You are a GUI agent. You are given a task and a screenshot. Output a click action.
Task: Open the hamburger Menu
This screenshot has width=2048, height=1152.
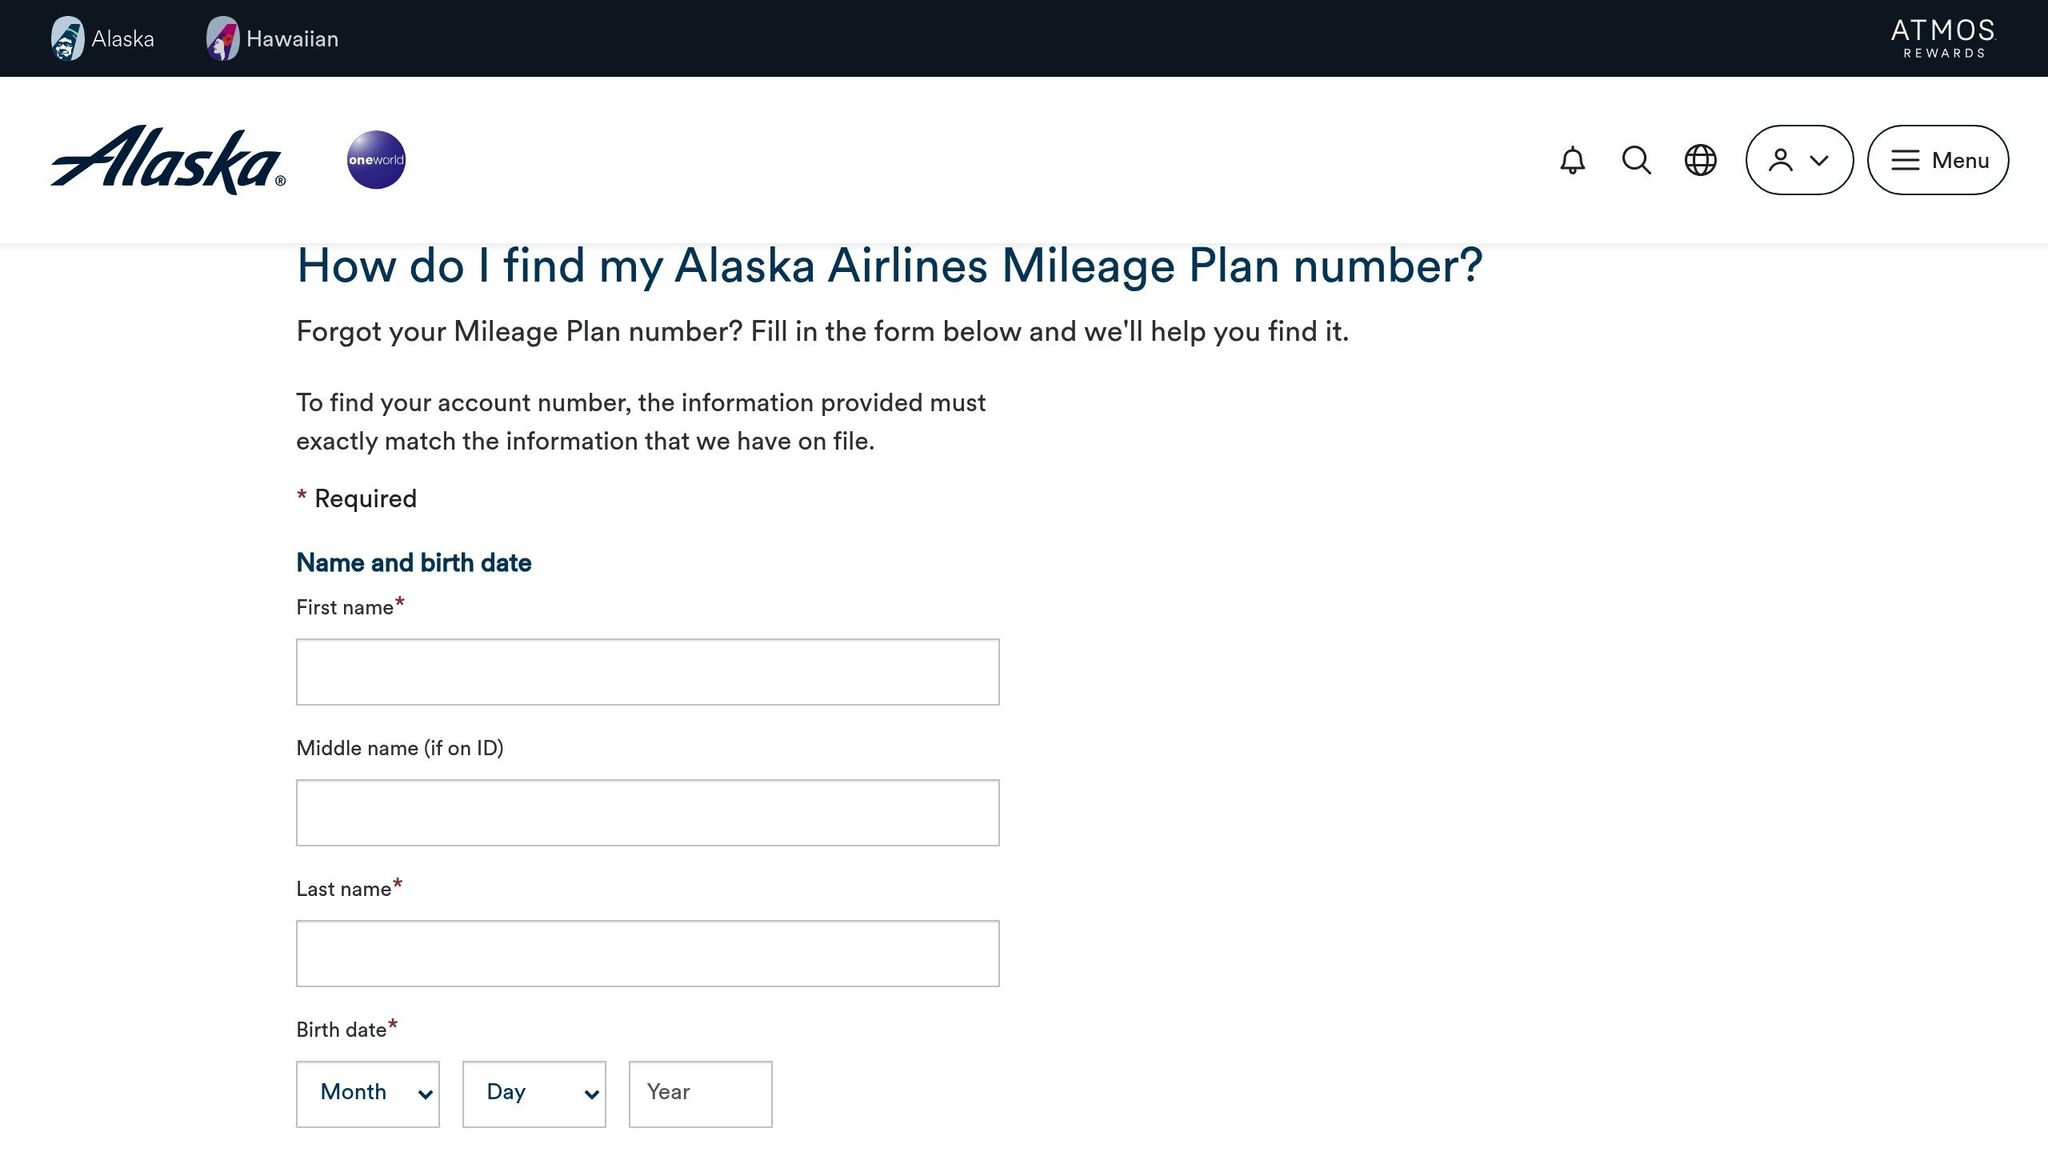click(x=1937, y=160)
